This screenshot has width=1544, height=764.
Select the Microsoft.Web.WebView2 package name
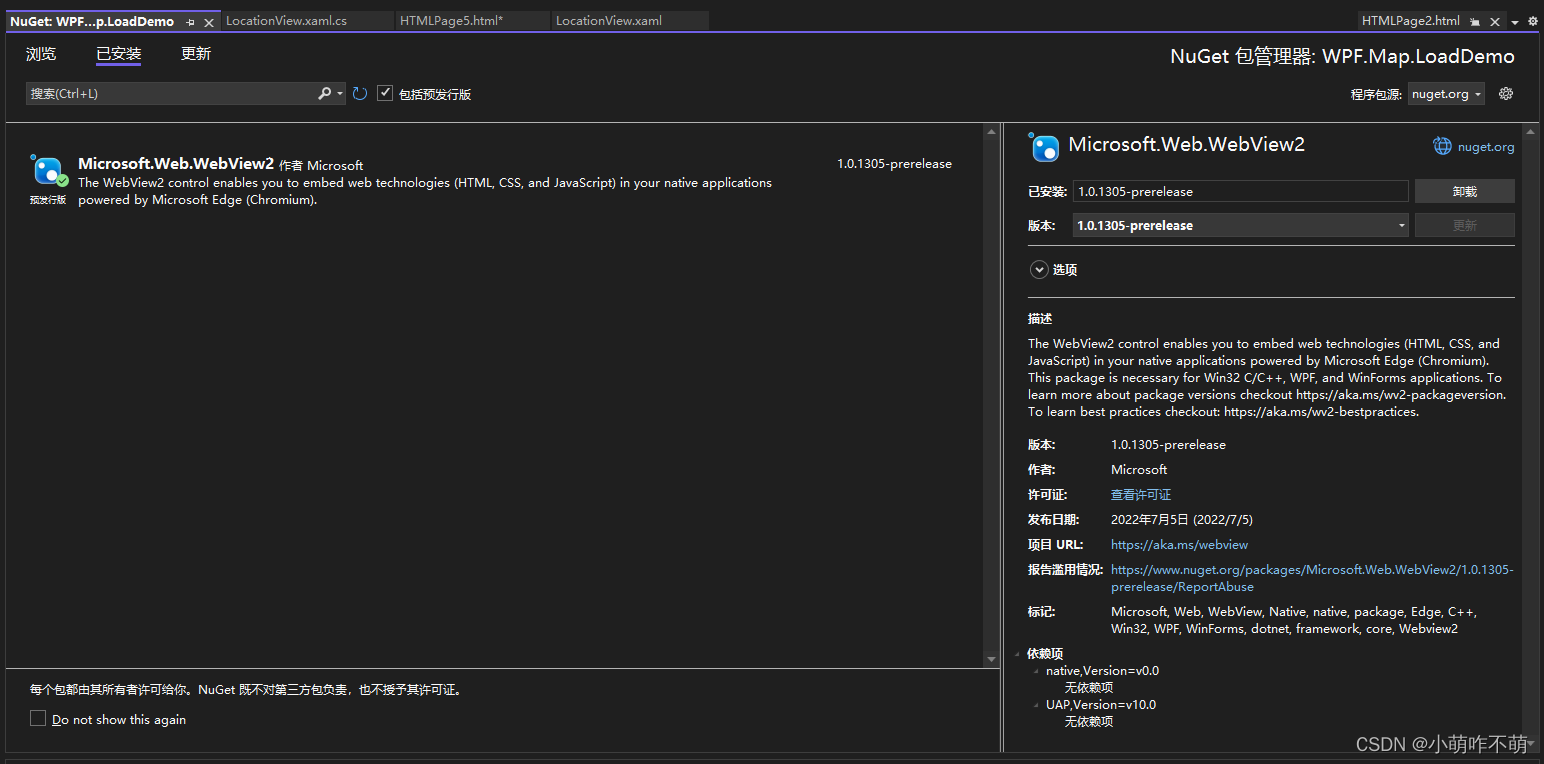pyautogui.click(x=176, y=164)
